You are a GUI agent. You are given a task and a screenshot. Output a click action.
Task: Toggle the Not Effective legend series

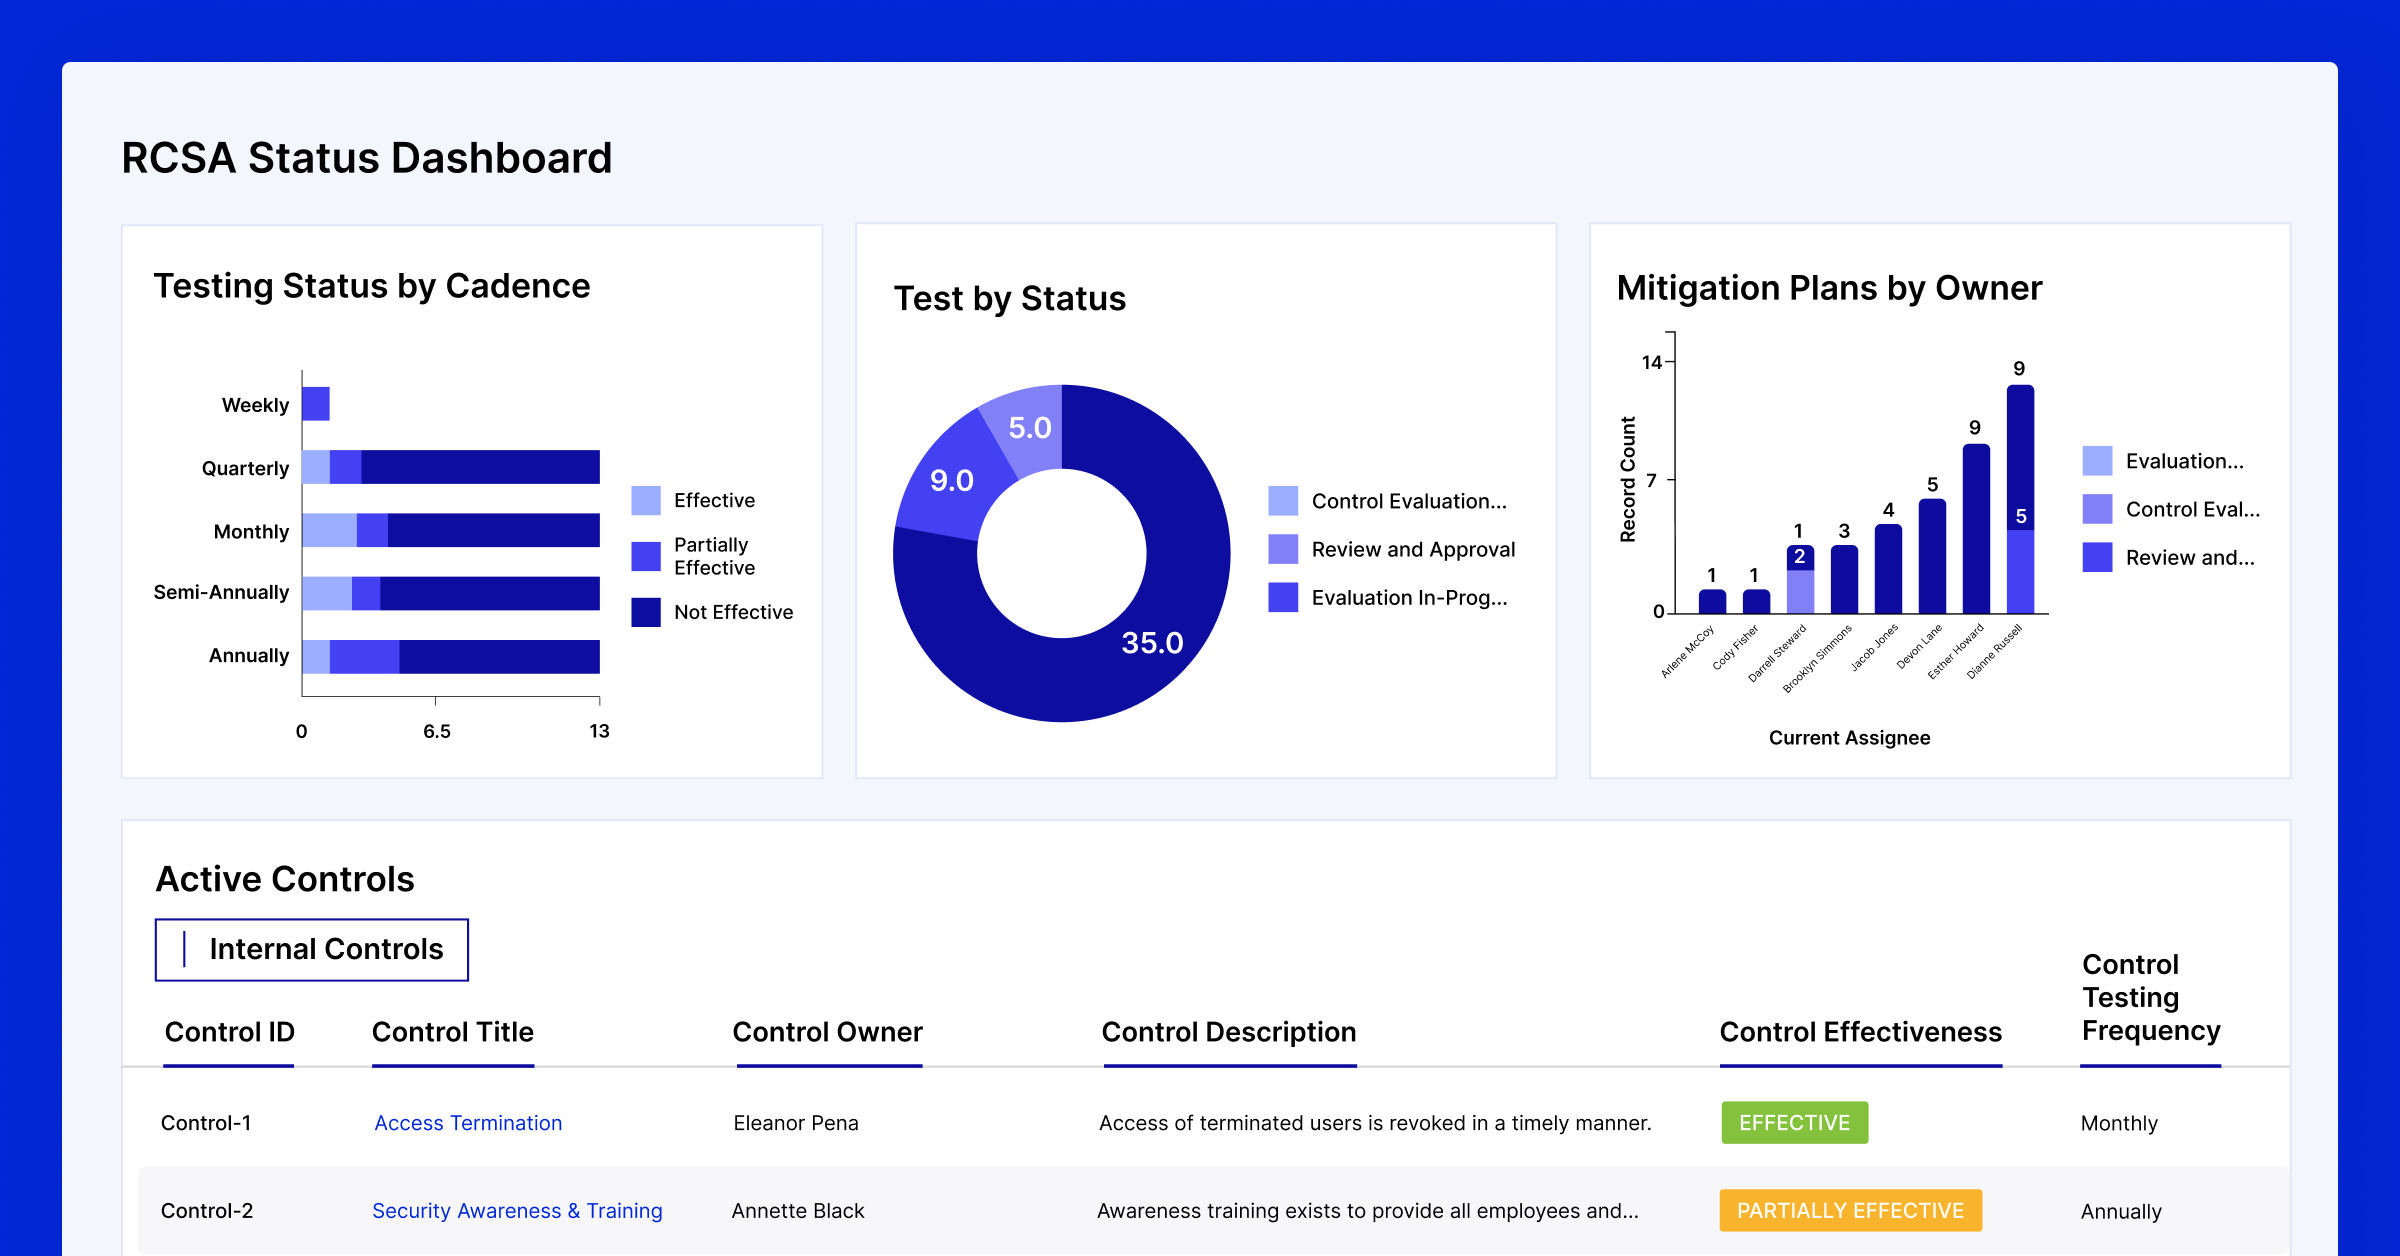pyautogui.click(x=644, y=611)
